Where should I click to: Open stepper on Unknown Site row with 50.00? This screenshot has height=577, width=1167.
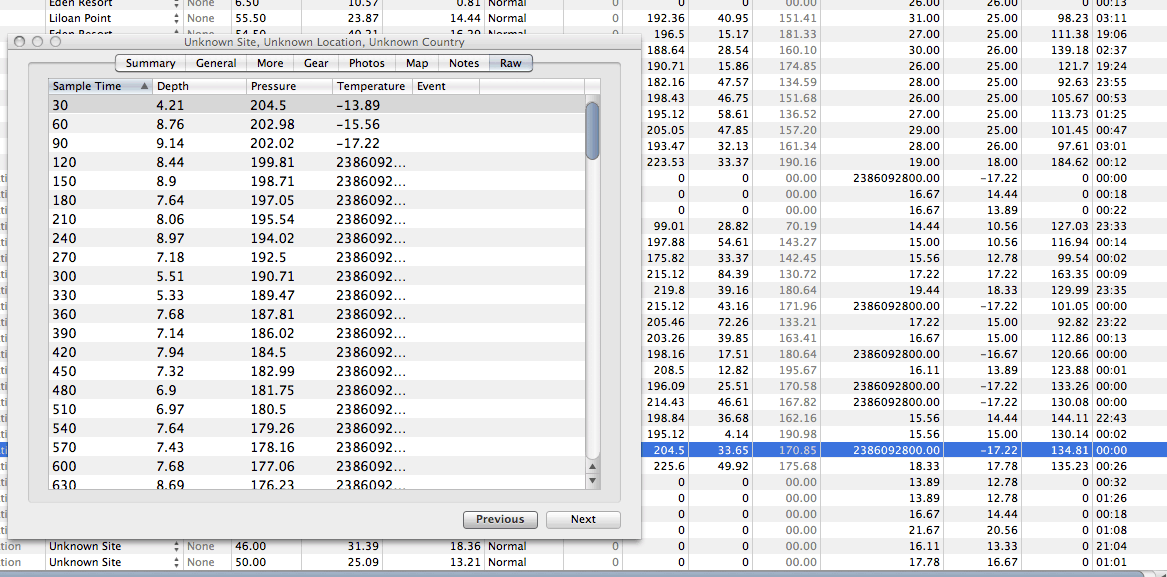(x=177, y=562)
